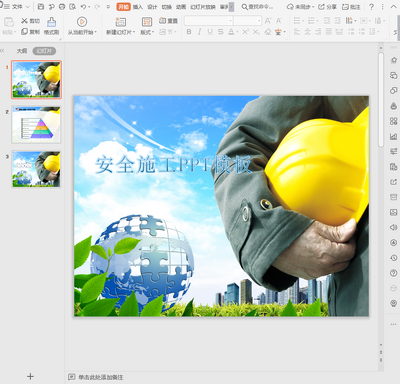Decrease indent level icon
Screen dimensions: 400x384
pyautogui.click(x=327, y=21)
